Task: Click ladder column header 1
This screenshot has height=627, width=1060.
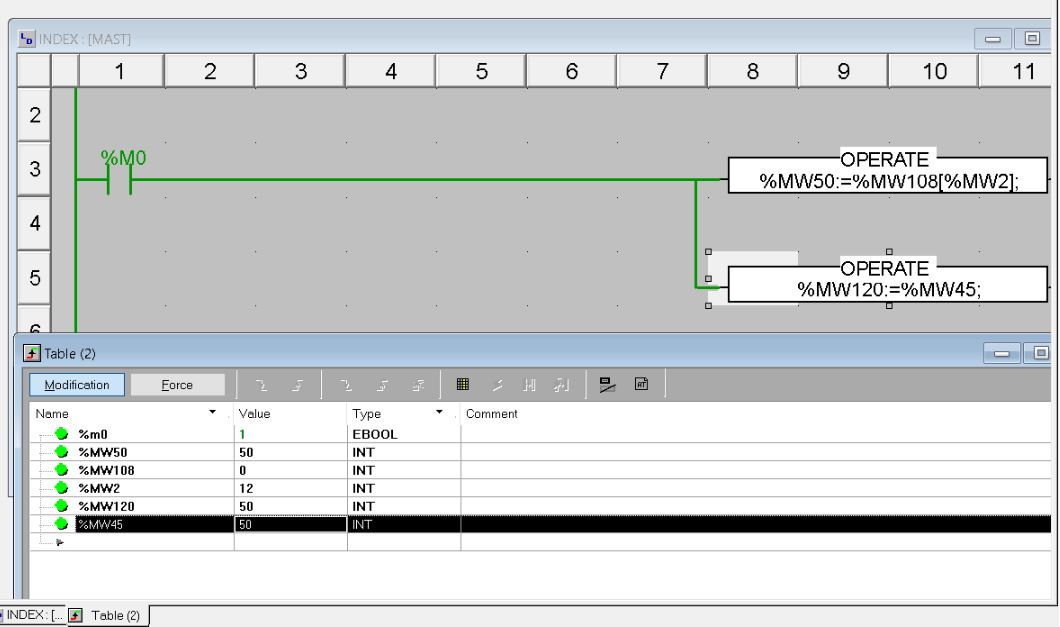Action: click(120, 70)
